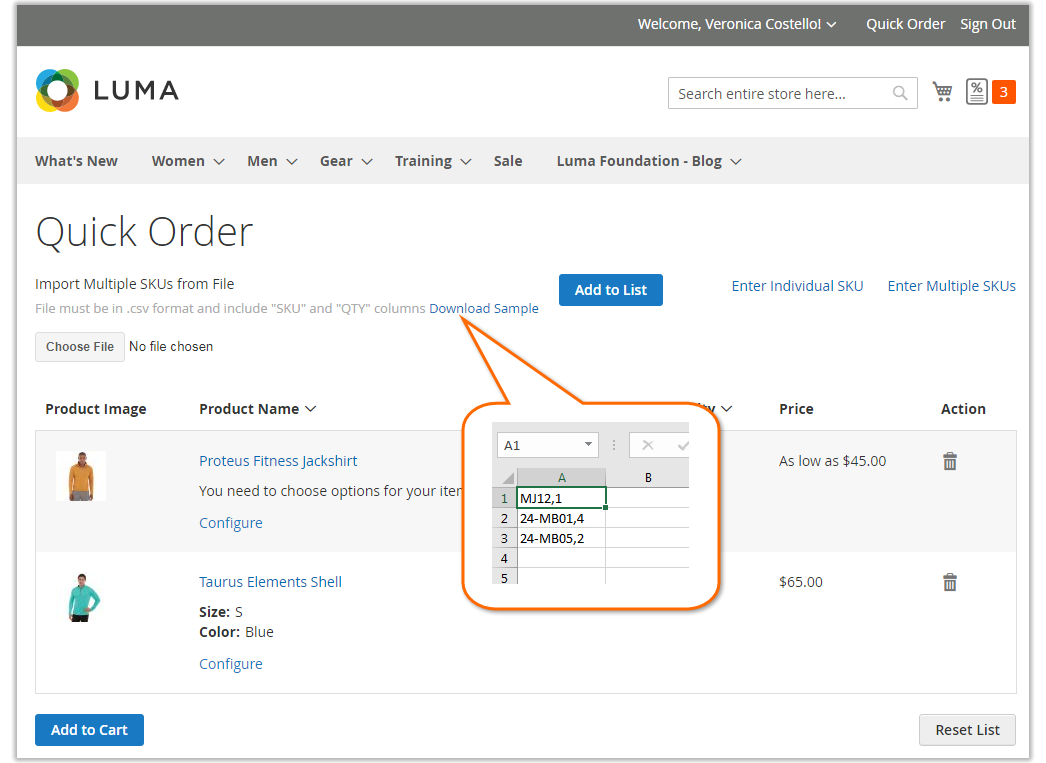1046x763 pixels.
Task: Sort by Product Name column chevron
Action: coord(311,409)
